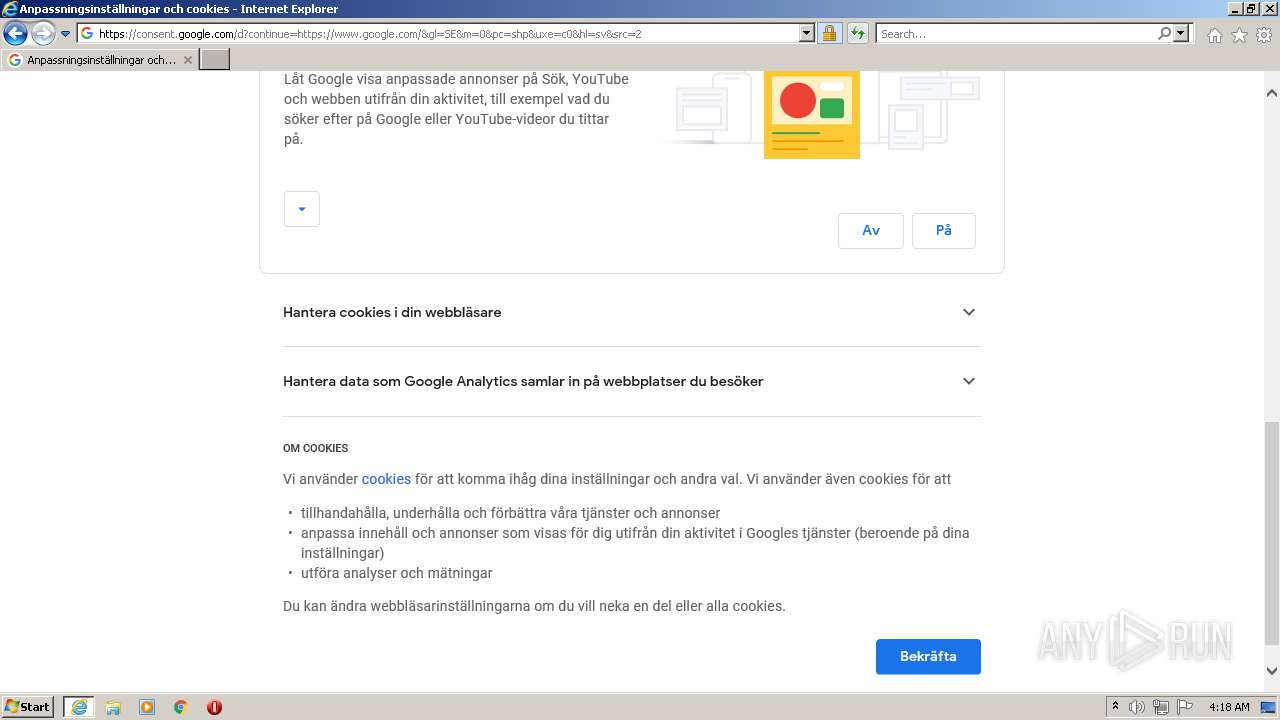1280x720 pixels.
Task: Show hidden system tray icons
Action: pos(1115,707)
